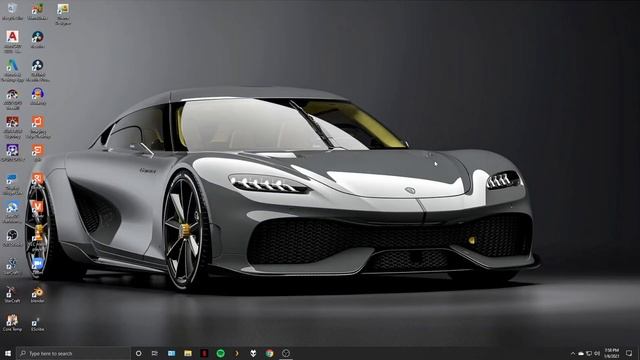Open the blue Autodesk desktop app shortcut
Screen dimensions: 640x360
coord(12,70)
